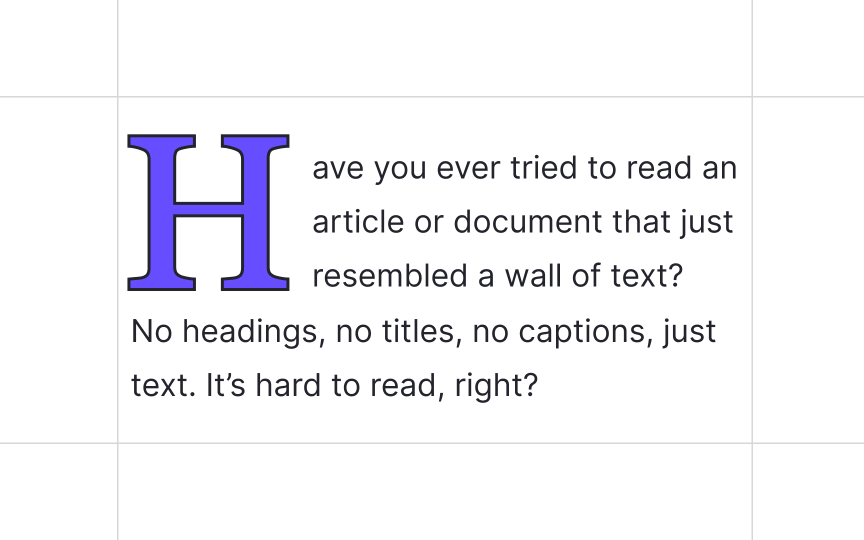
Task: Click the word "ave" after the drop cap
Action: tap(338, 168)
